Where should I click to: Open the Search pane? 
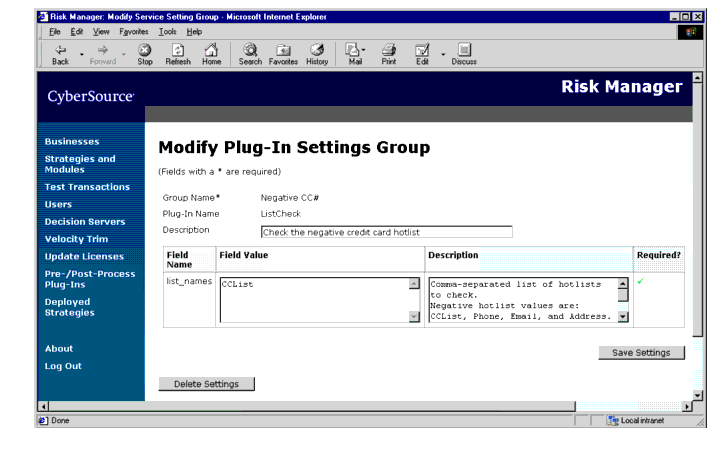250,54
